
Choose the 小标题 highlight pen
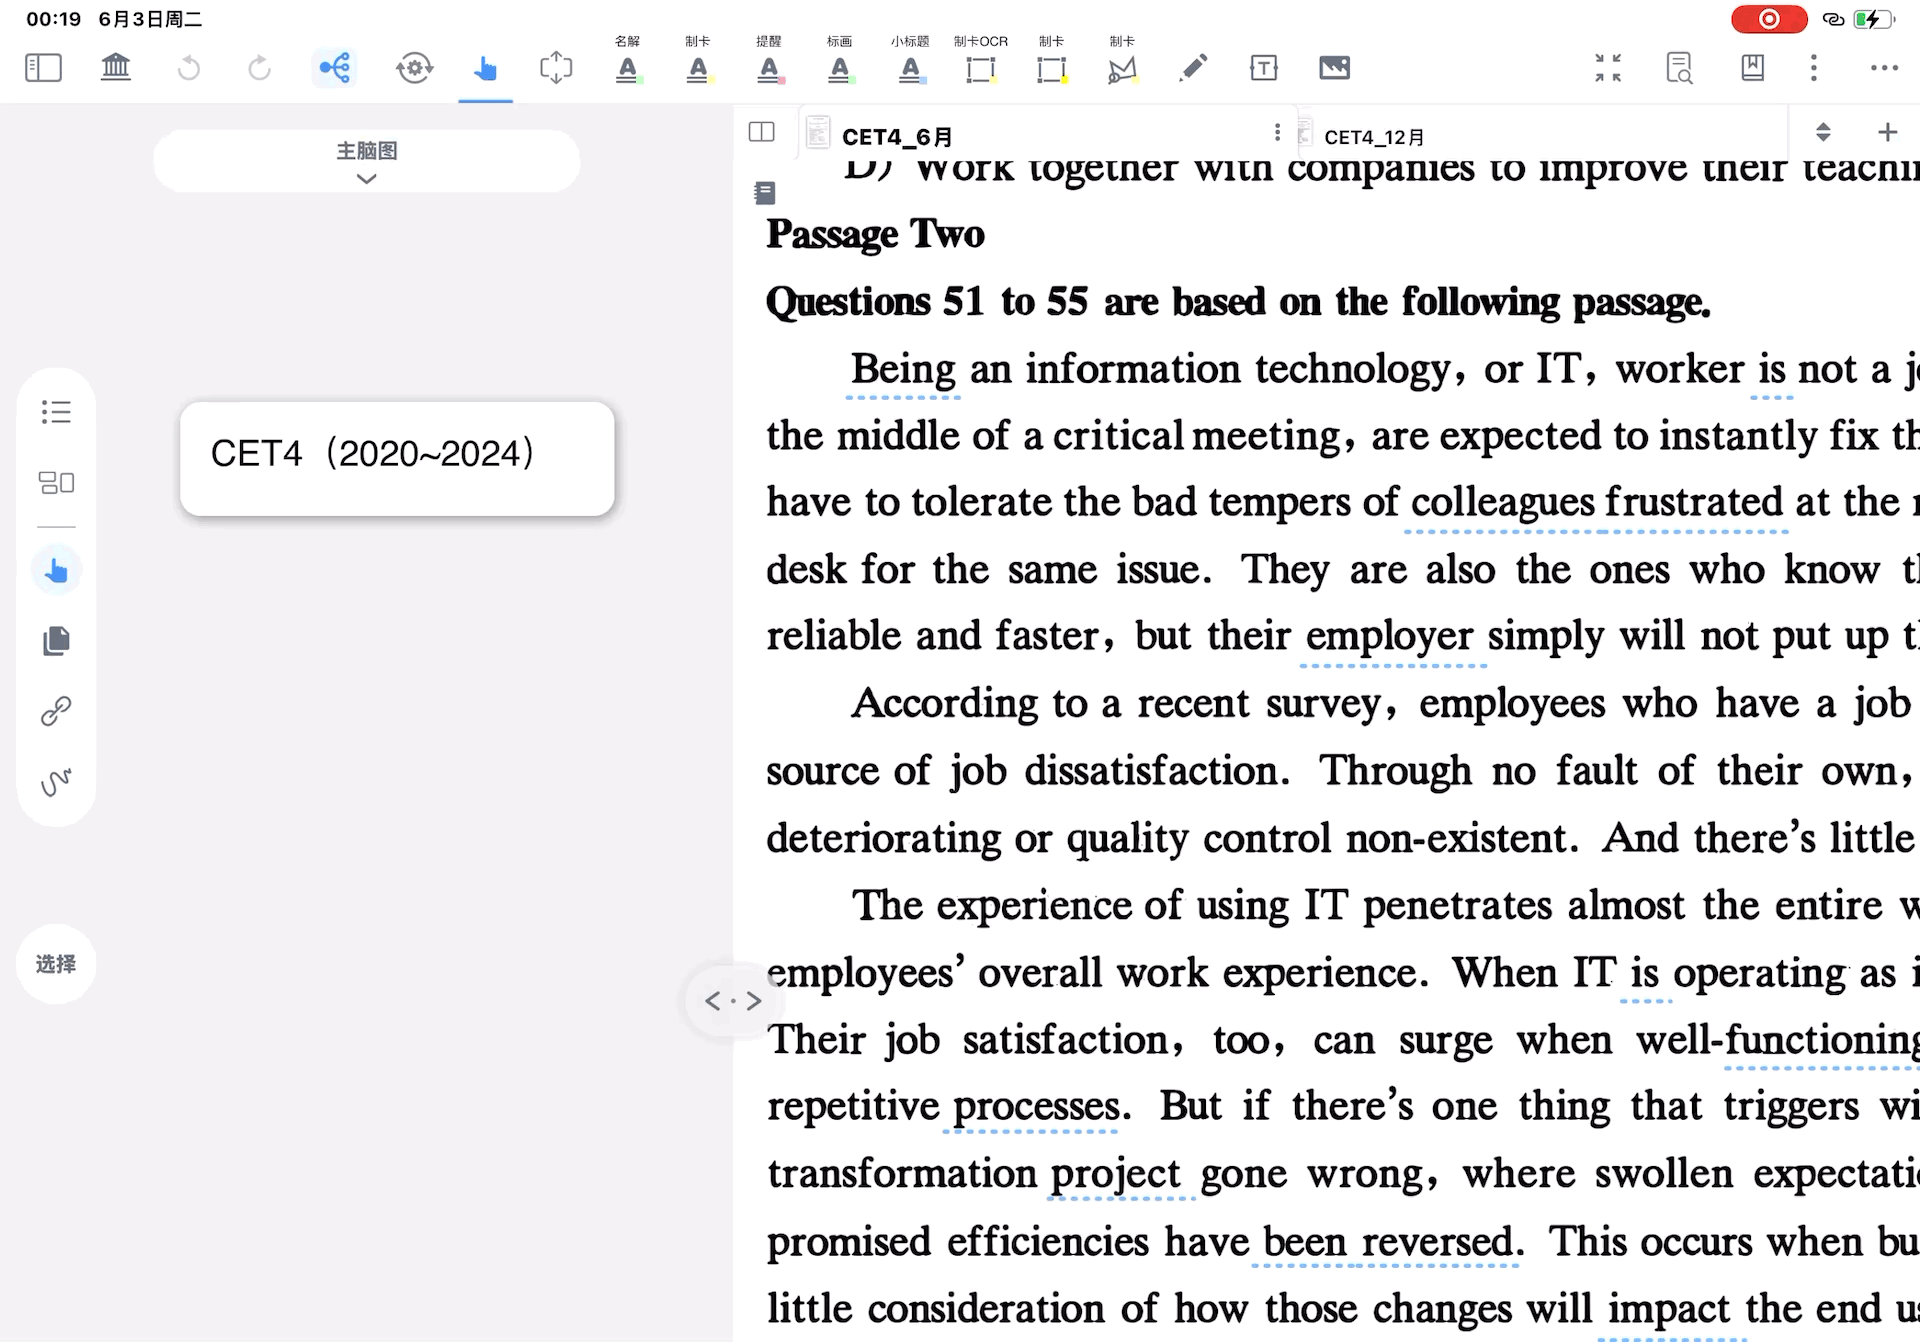click(x=910, y=60)
